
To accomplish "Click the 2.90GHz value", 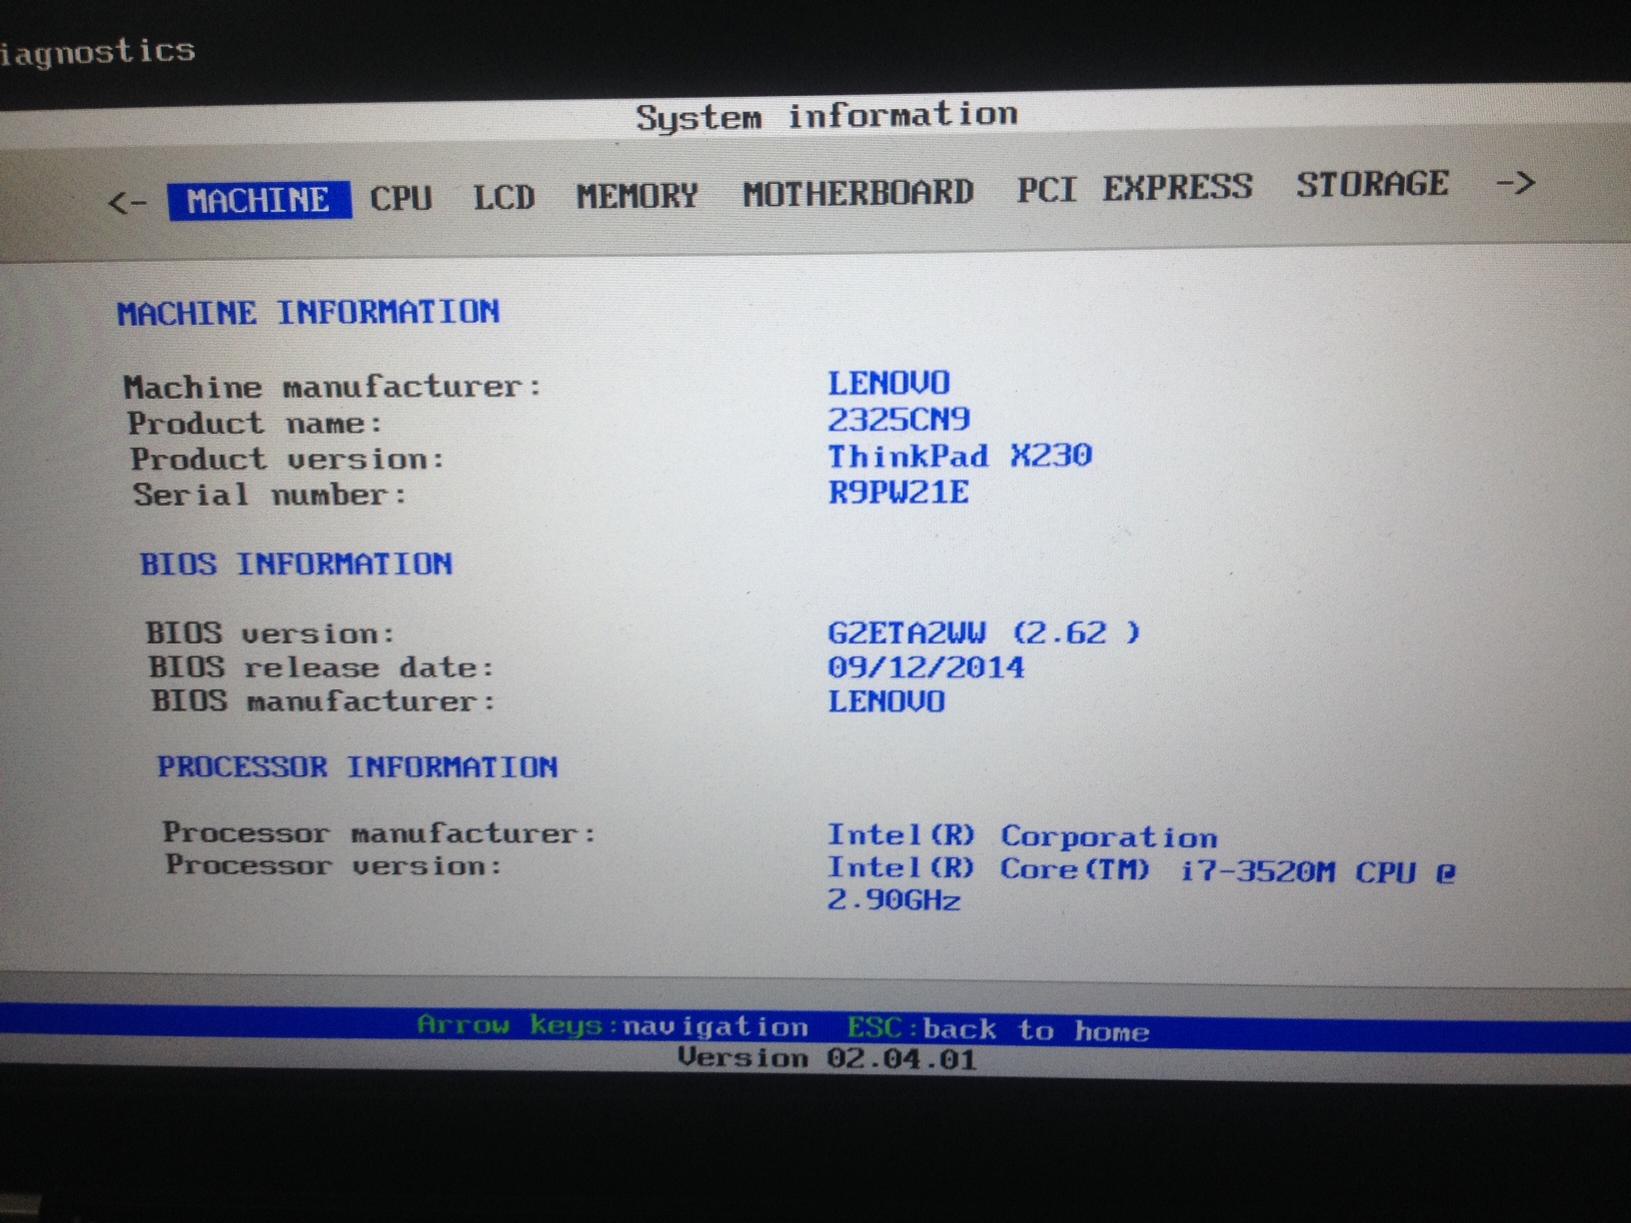I will (x=893, y=900).
